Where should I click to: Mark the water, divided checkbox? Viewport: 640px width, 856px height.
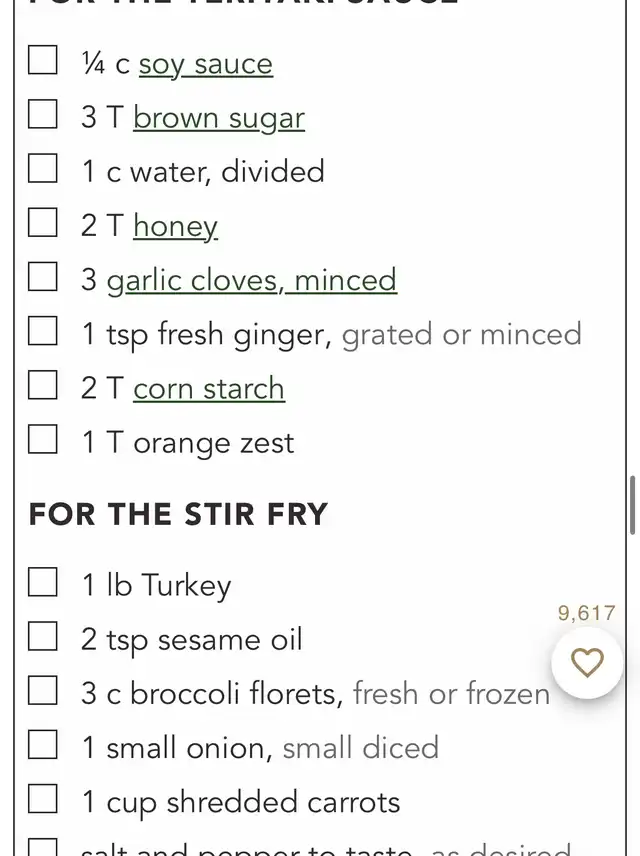coord(43,168)
